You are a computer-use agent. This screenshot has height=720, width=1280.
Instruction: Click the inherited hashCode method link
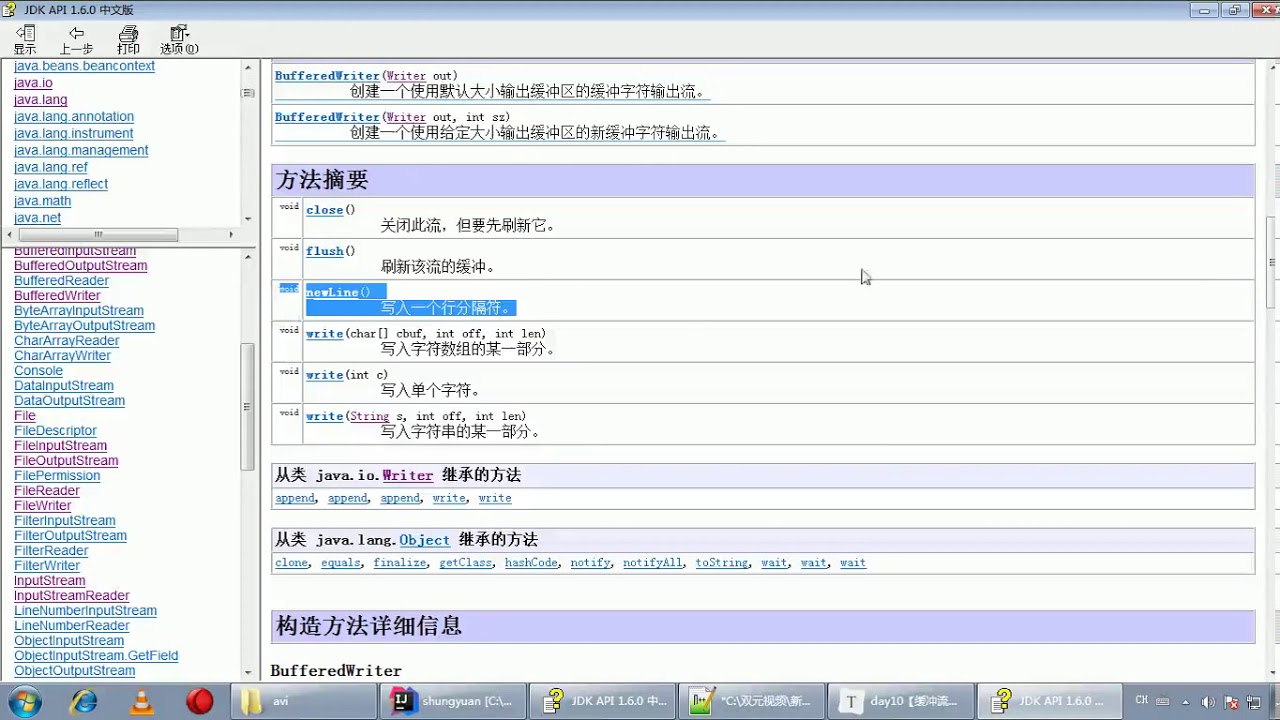531,563
